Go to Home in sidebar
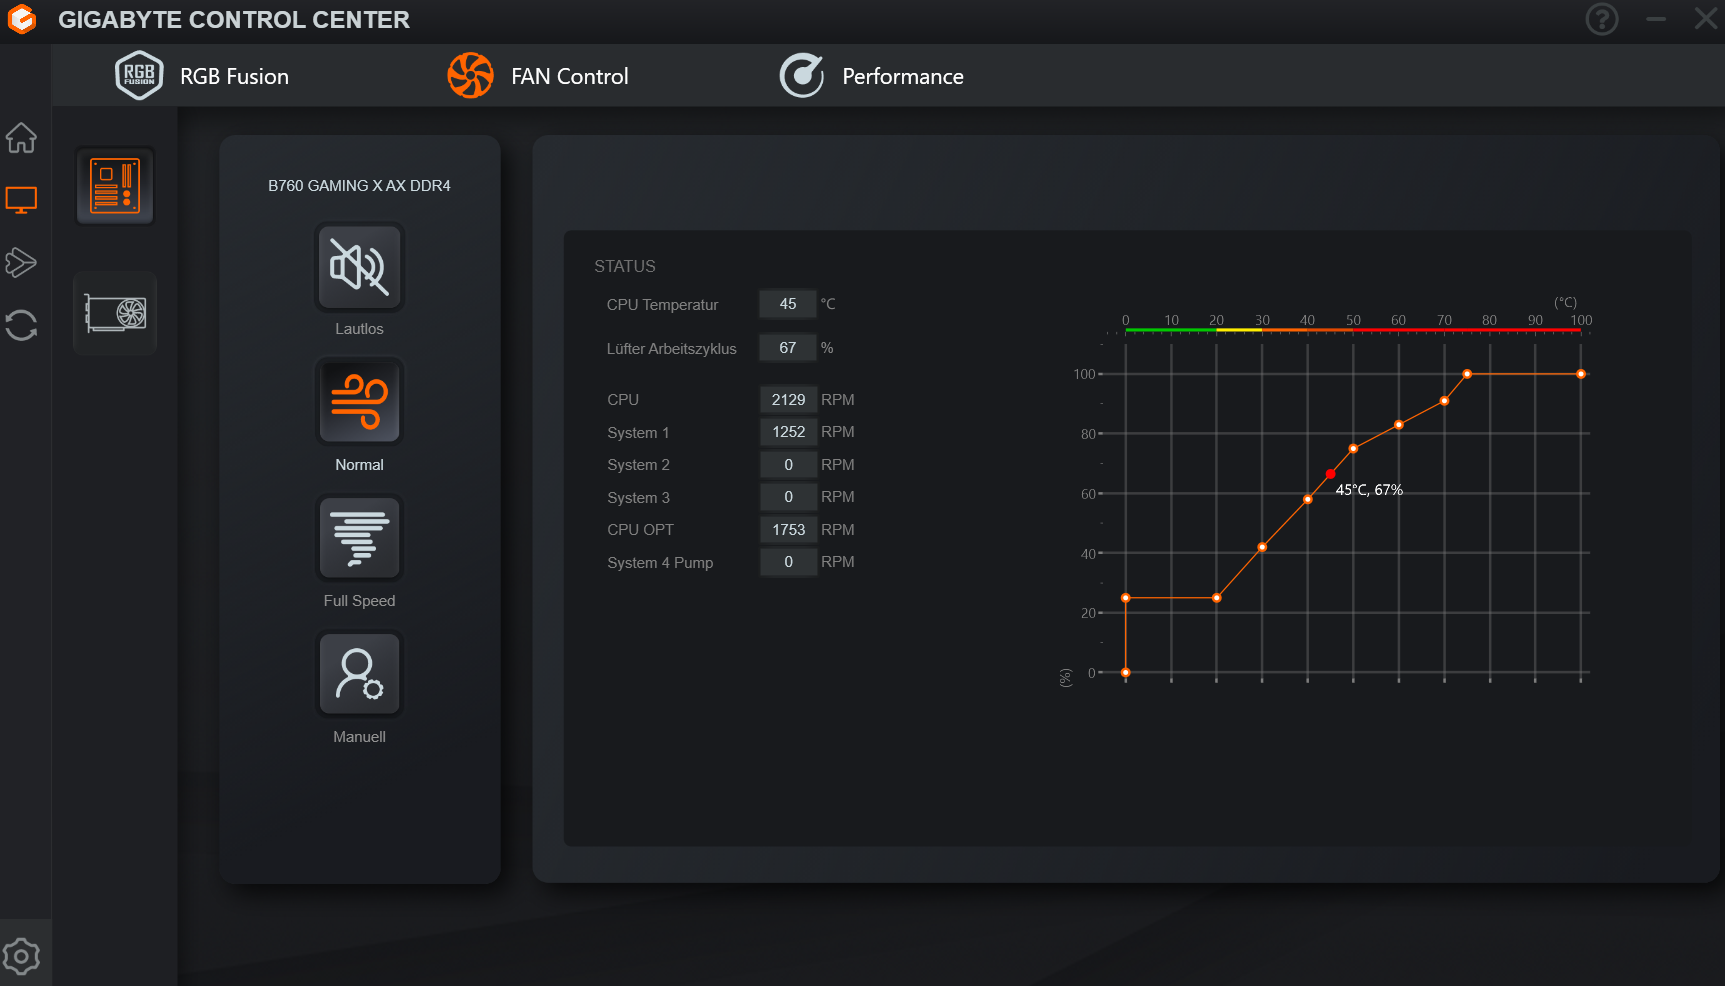Image resolution: width=1725 pixels, height=986 pixels. tap(21, 138)
